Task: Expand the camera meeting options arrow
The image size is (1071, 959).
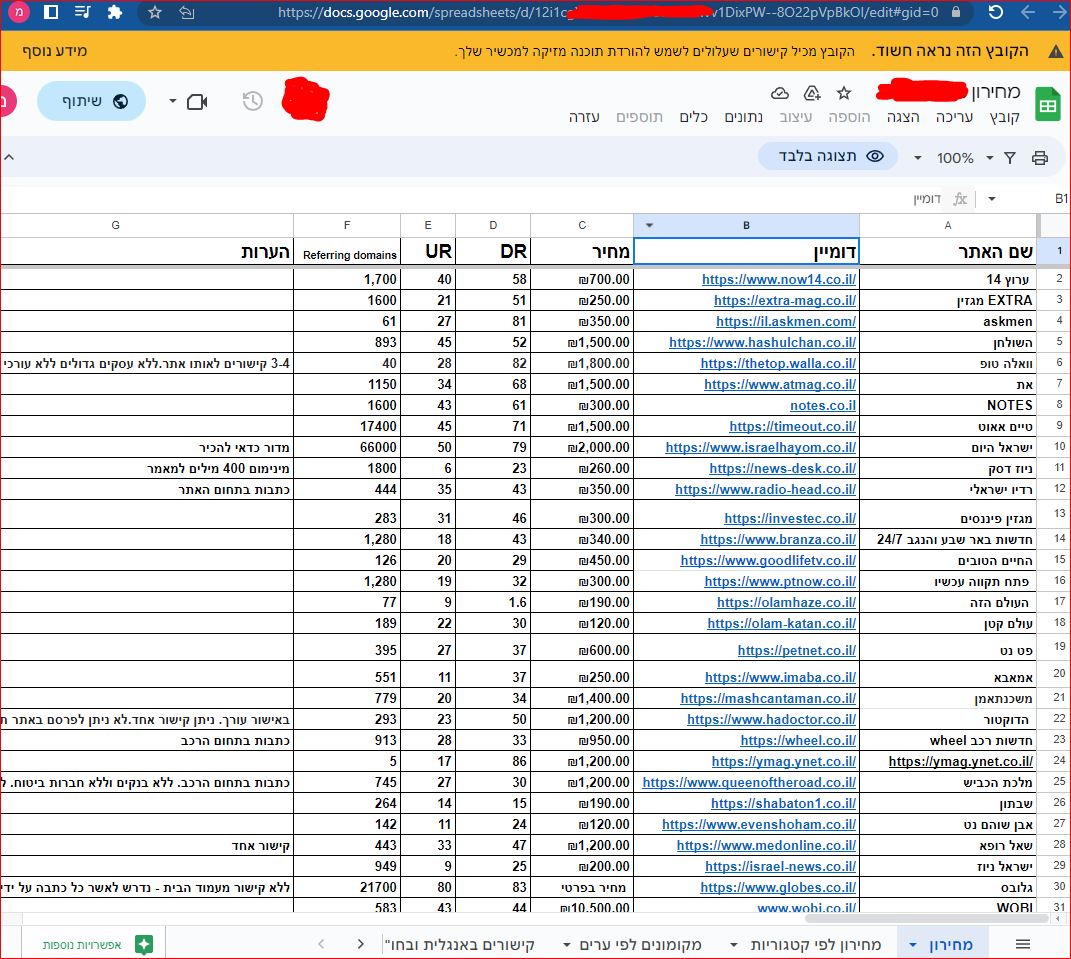Action: 172,102
